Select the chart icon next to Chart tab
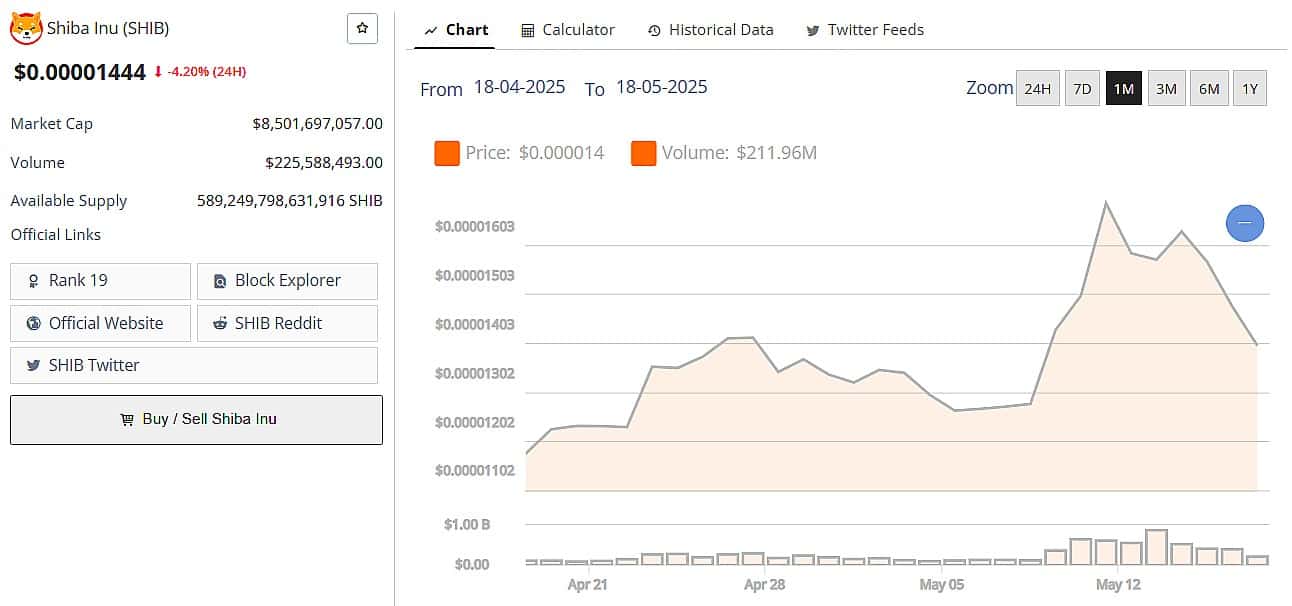The height and width of the screenshot is (606, 1292). 431,29
